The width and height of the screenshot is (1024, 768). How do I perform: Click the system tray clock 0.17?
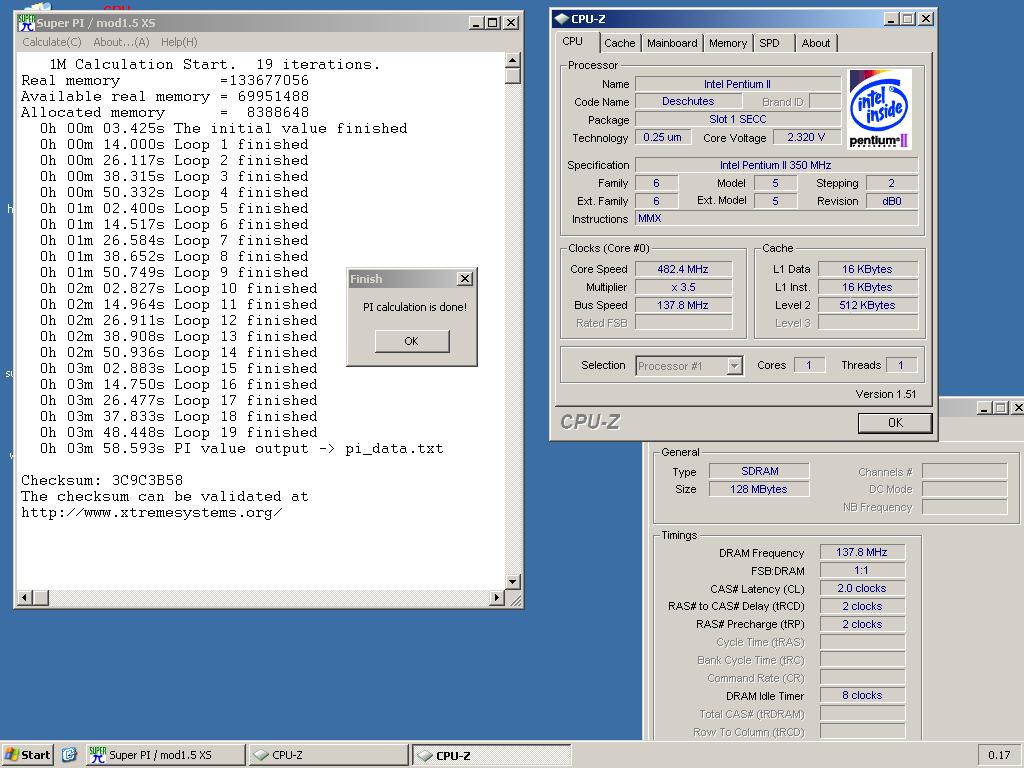pos(999,755)
